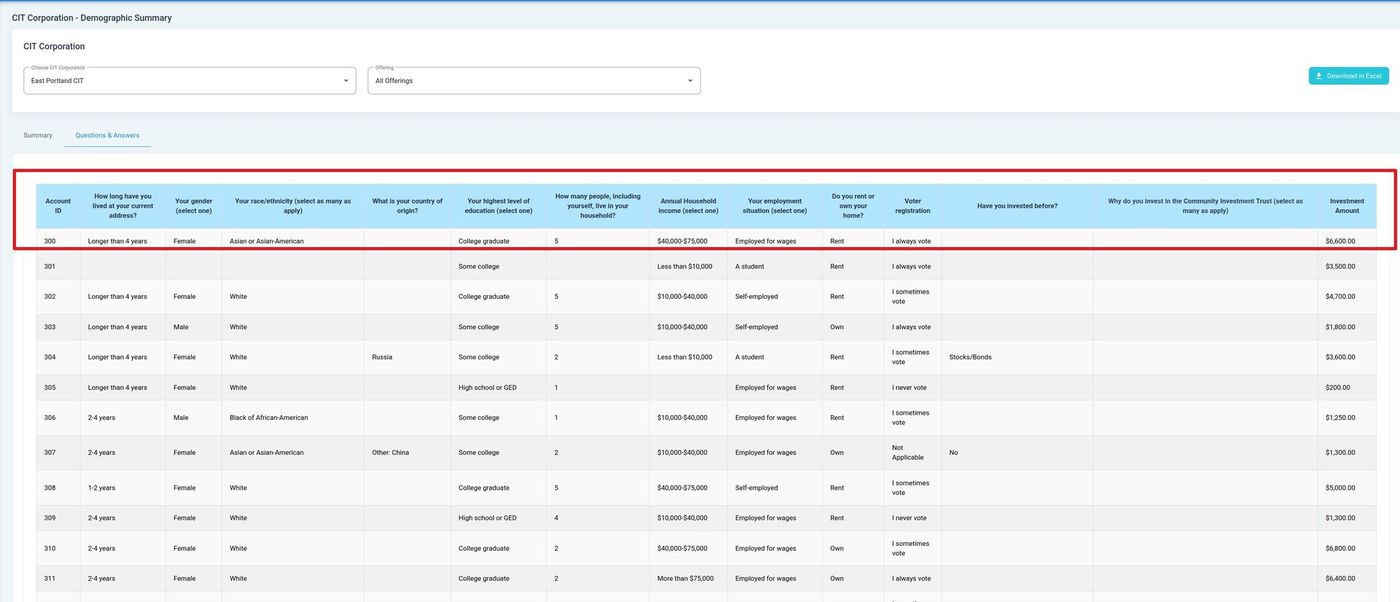Screen dimensions: 1400x602
Task: Click the Investment Amount column header
Action: click(x=1346, y=206)
